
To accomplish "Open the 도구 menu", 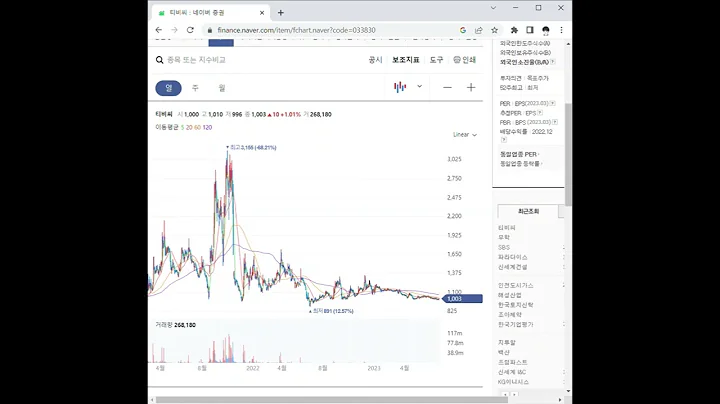I will tap(436, 60).
